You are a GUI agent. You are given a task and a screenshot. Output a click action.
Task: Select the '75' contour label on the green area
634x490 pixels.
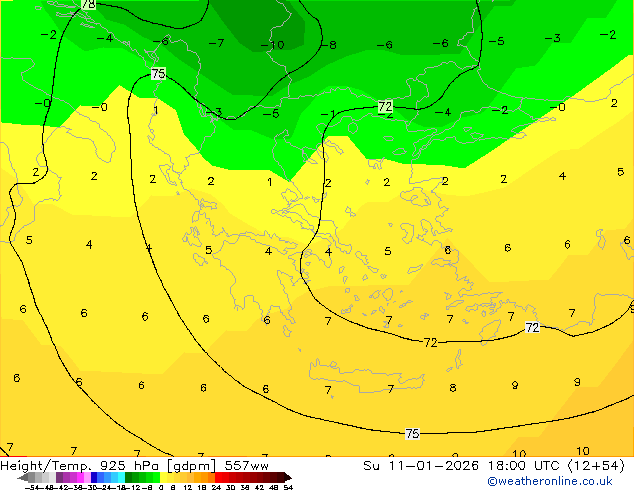(x=158, y=74)
